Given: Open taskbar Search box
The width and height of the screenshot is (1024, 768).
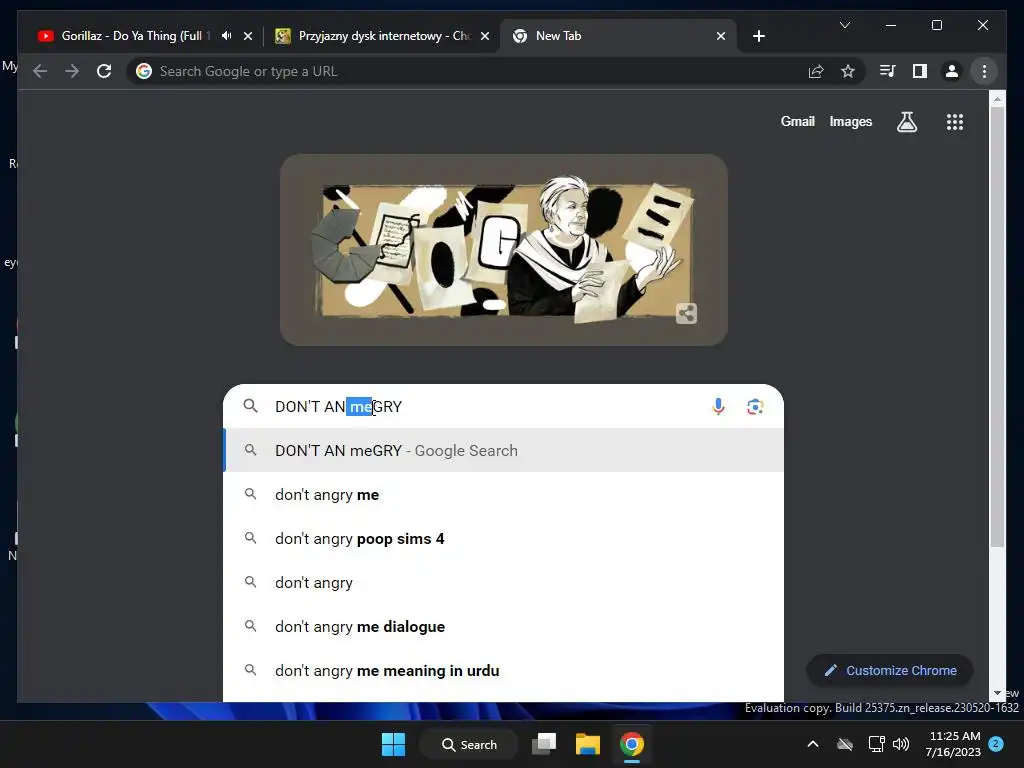Looking at the screenshot, I should click(469, 744).
